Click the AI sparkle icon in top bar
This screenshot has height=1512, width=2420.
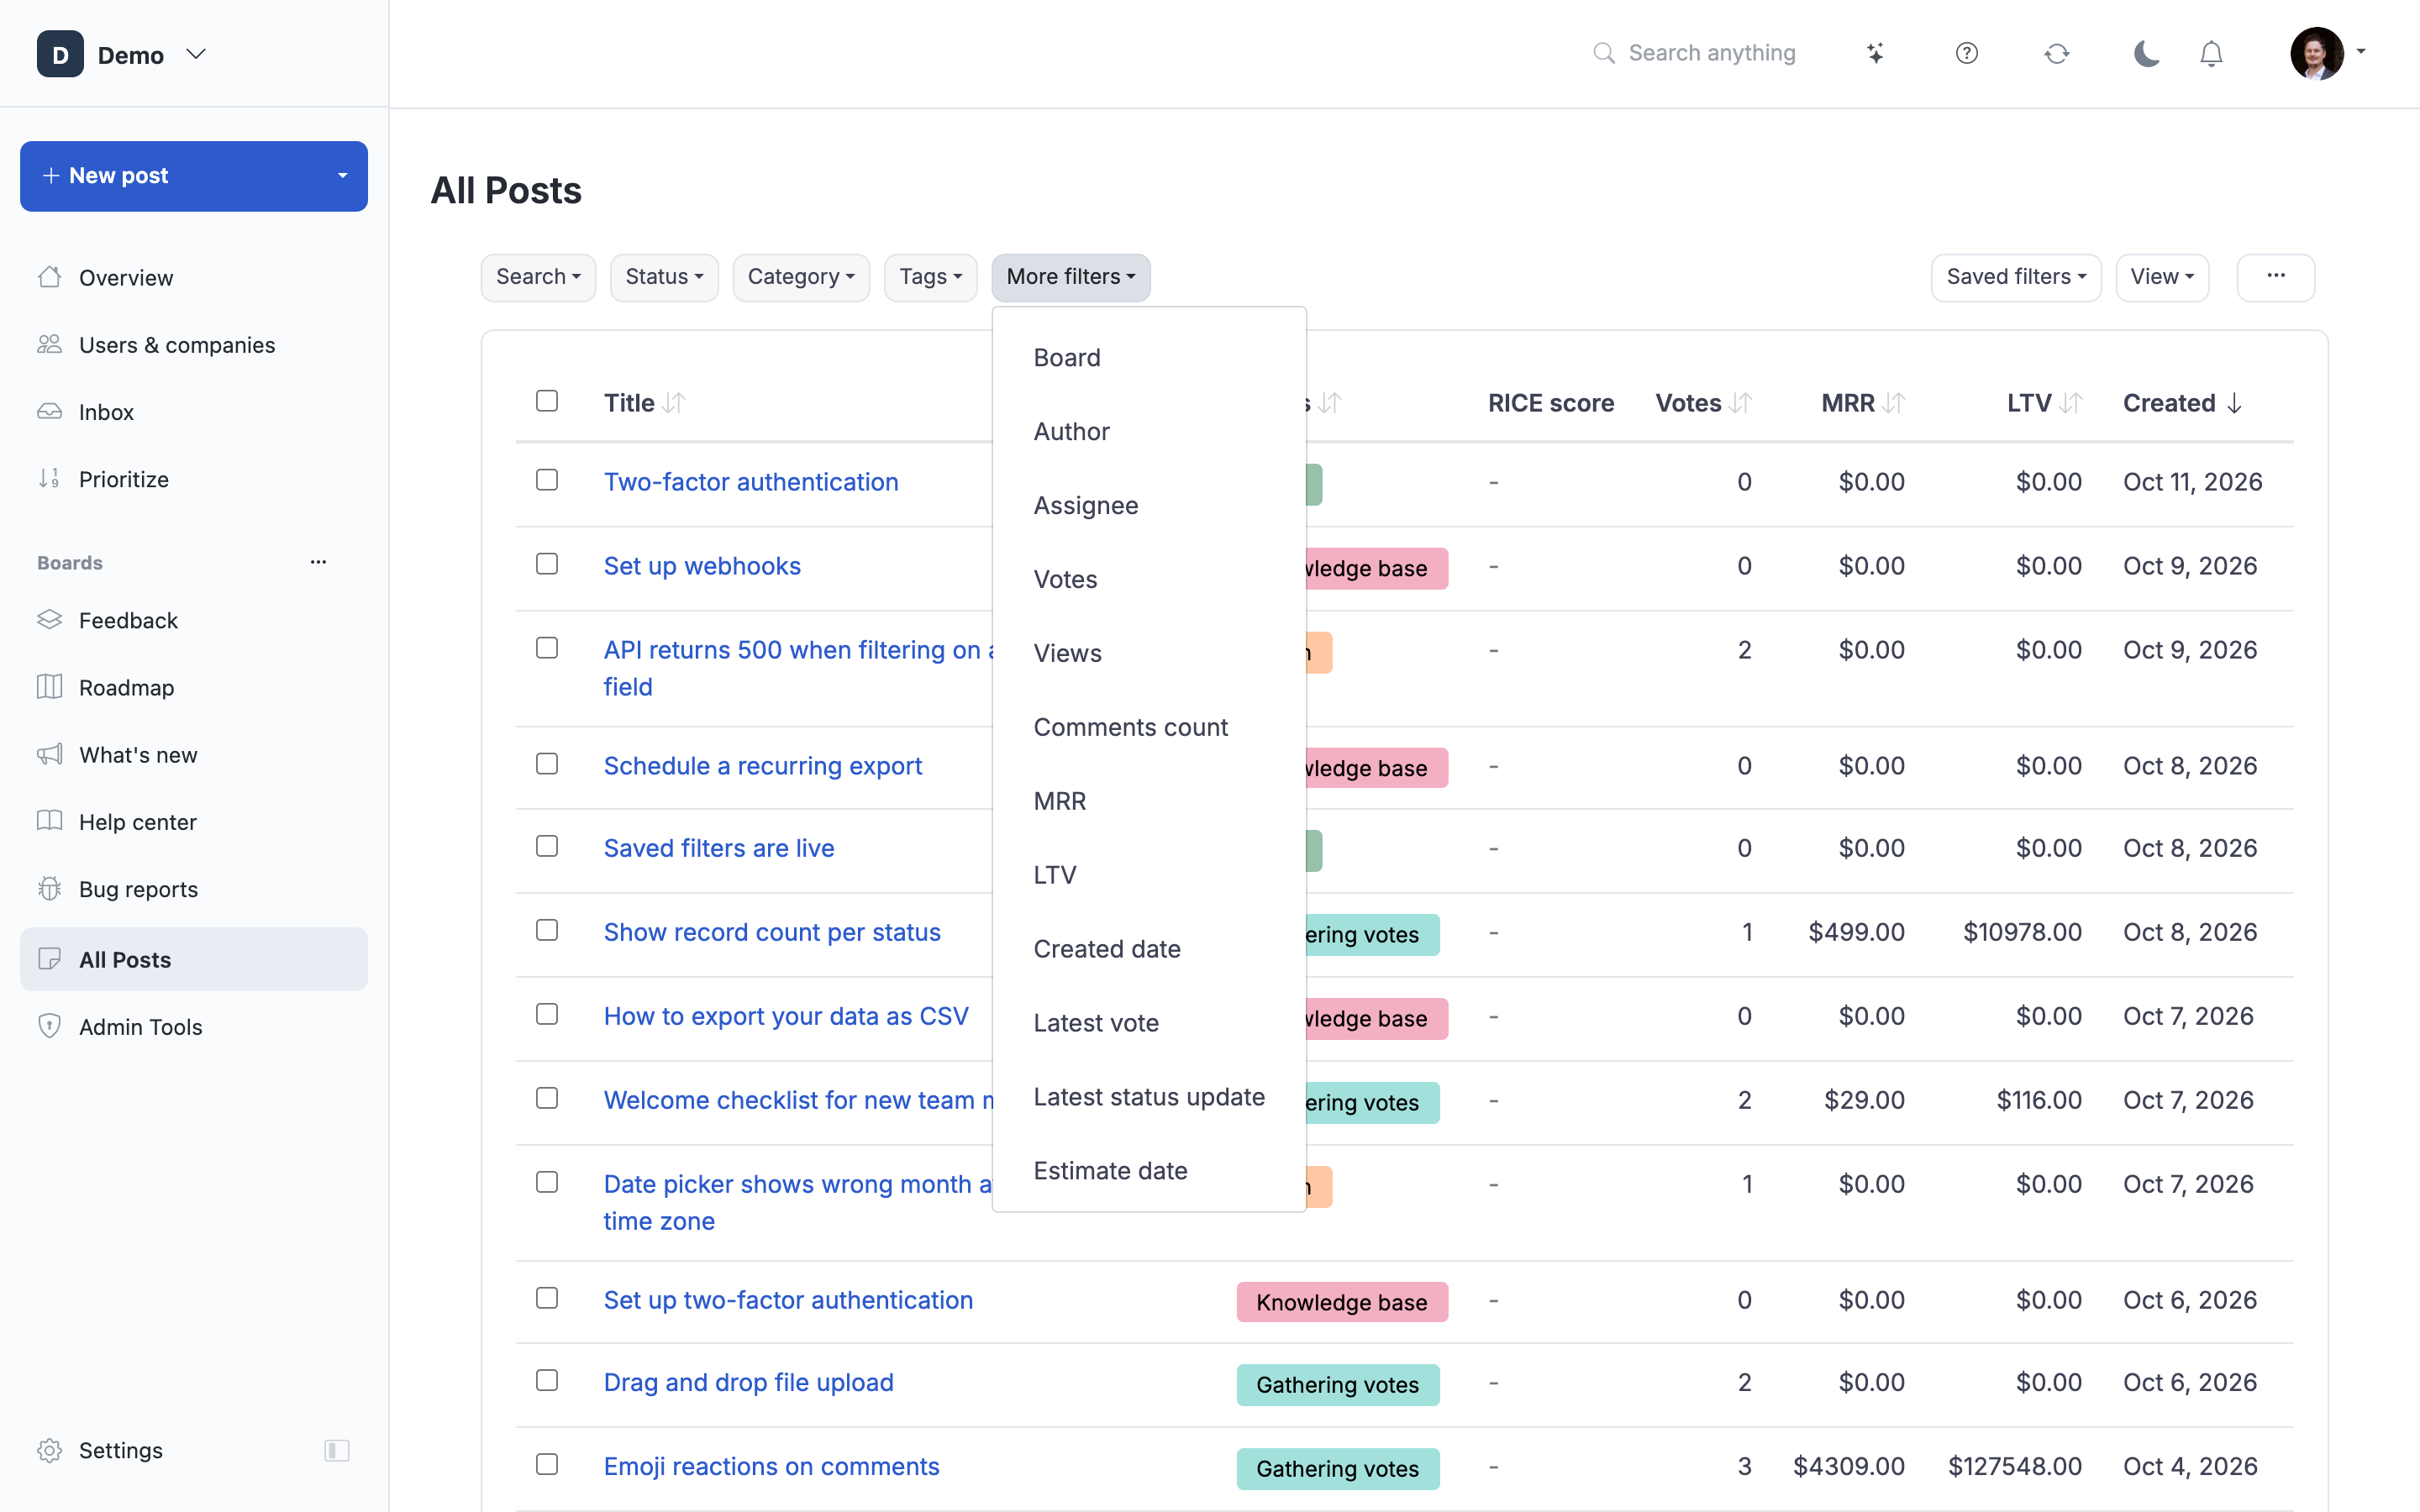1875,53
